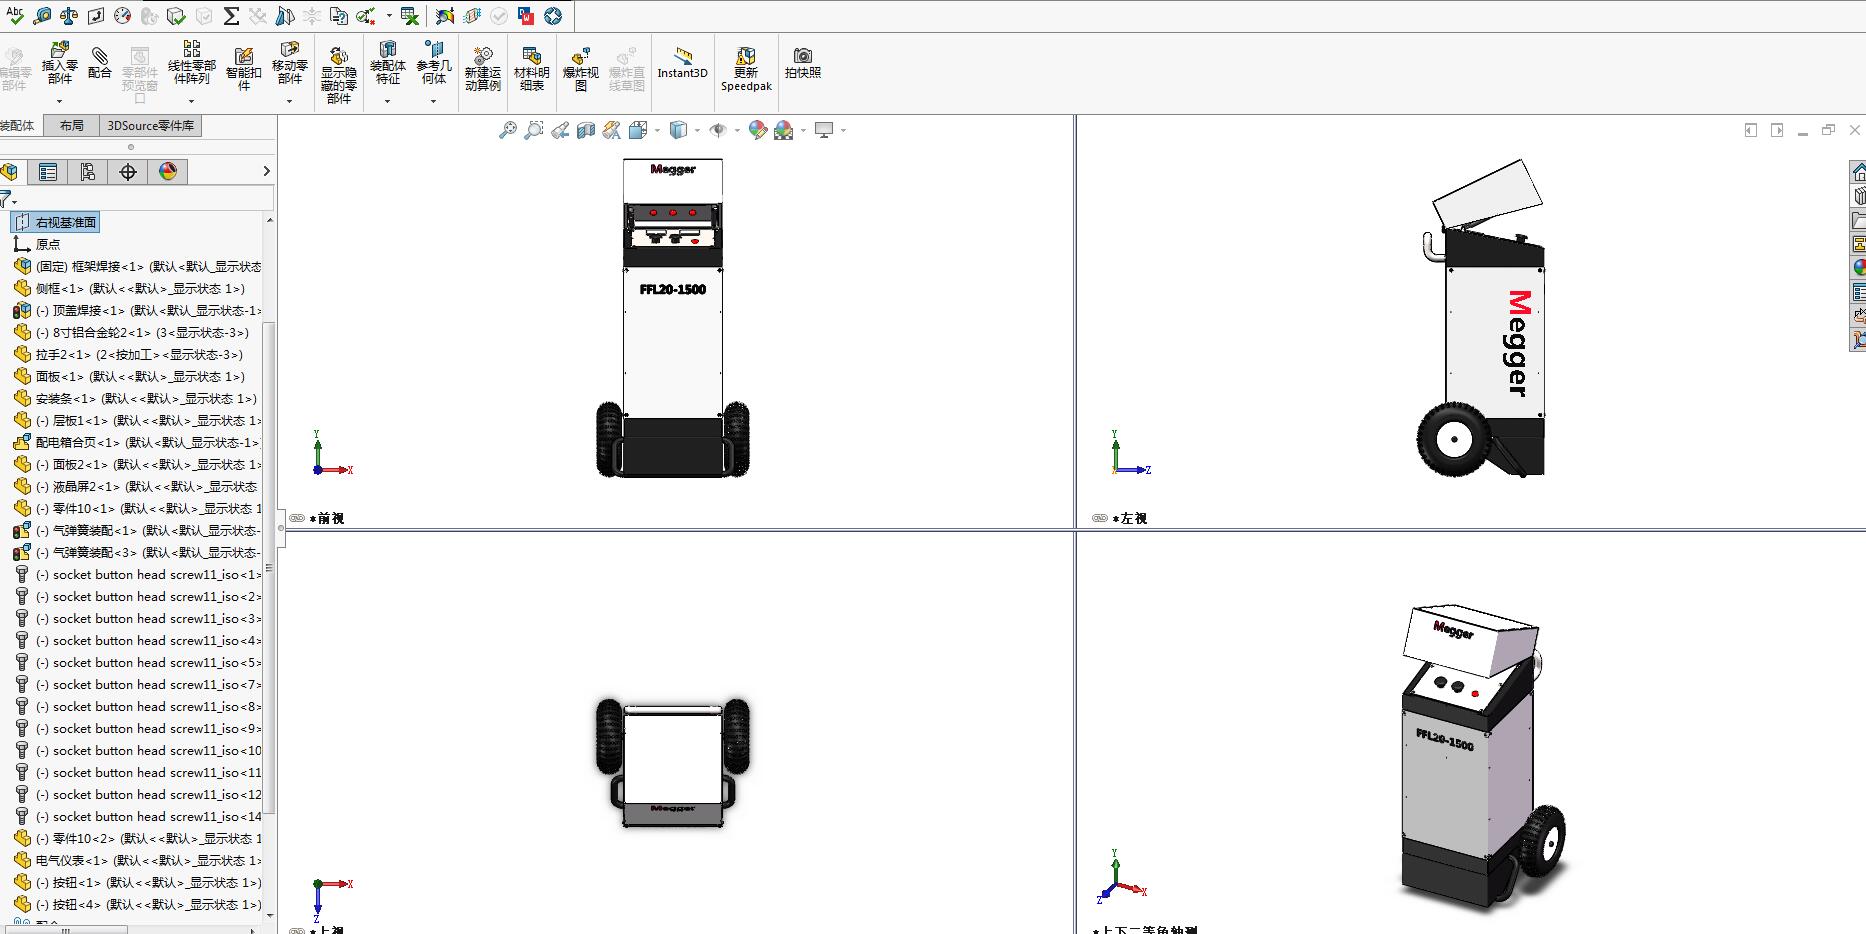The width and height of the screenshot is (1866, 934).
Task: Open Linear Component Pattern tool
Action: pos(191,62)
